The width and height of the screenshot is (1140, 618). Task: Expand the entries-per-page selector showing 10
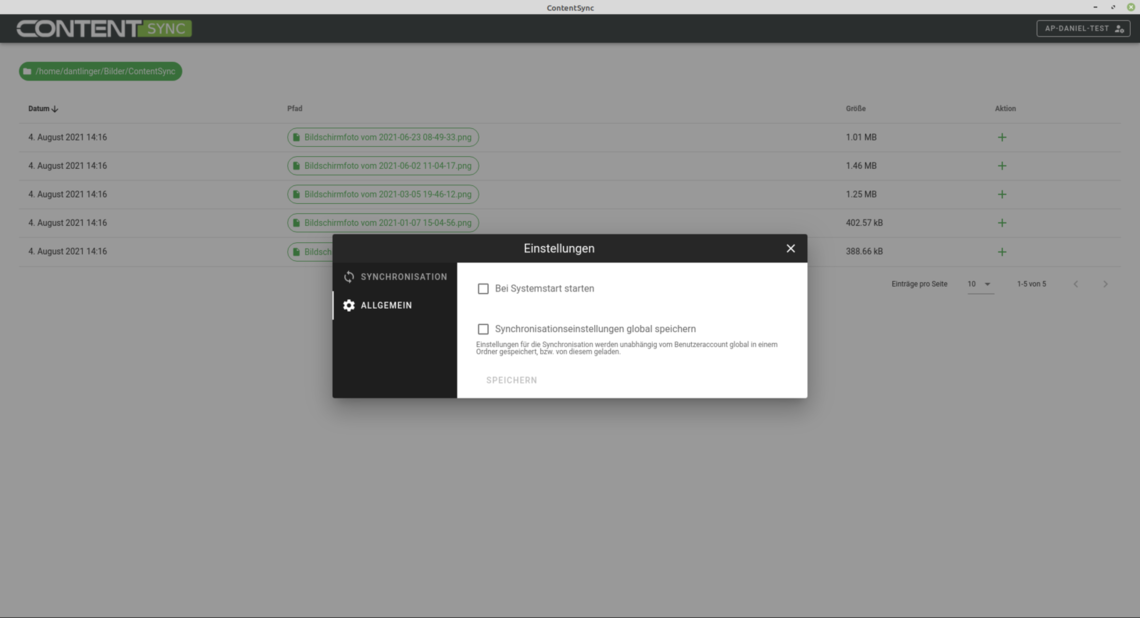[980, 284]
